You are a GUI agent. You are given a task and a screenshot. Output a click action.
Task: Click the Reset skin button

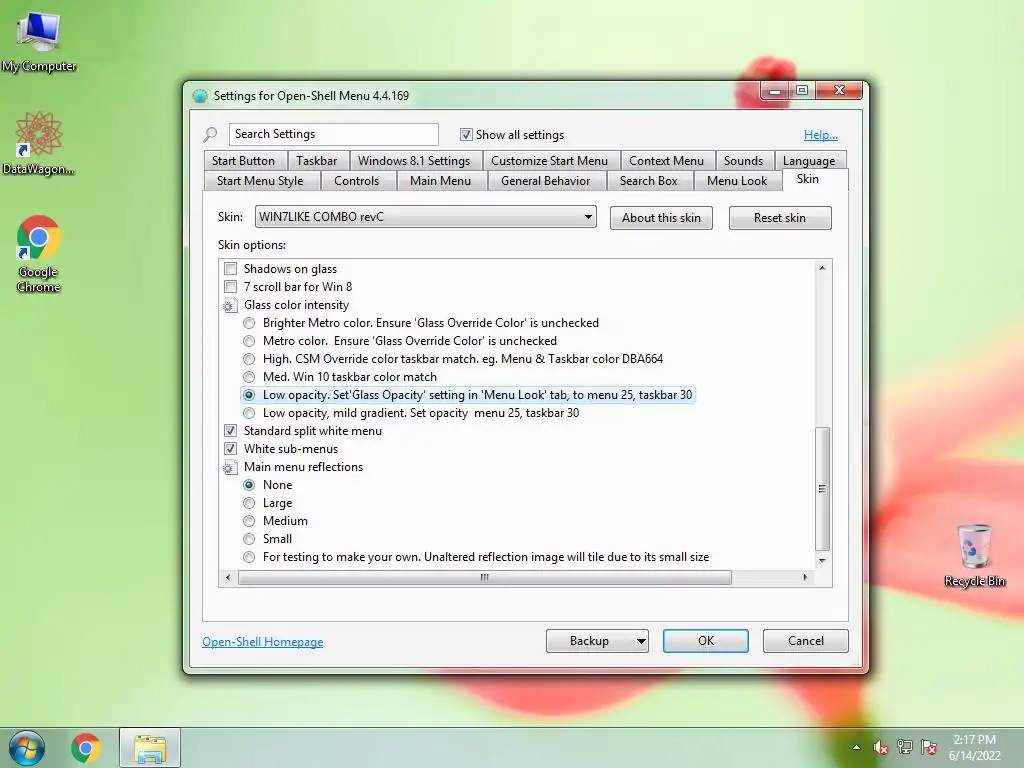click(x=780, y=218)
